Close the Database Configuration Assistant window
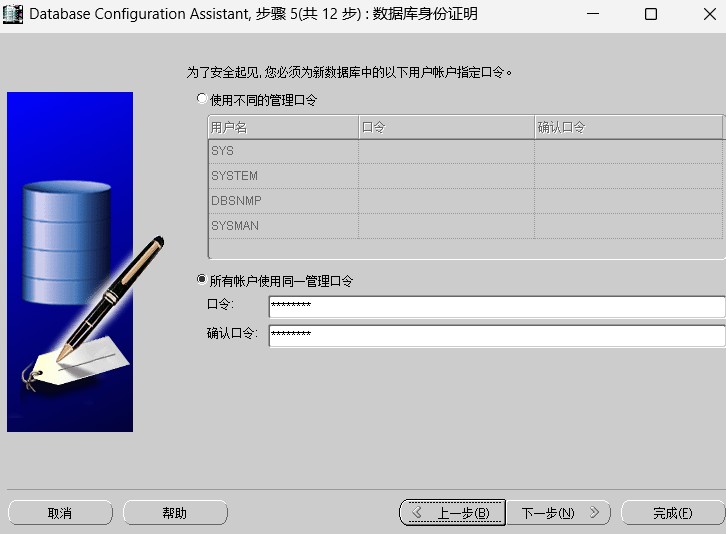Screen dimensions: 726x534 tap(709, 14)
